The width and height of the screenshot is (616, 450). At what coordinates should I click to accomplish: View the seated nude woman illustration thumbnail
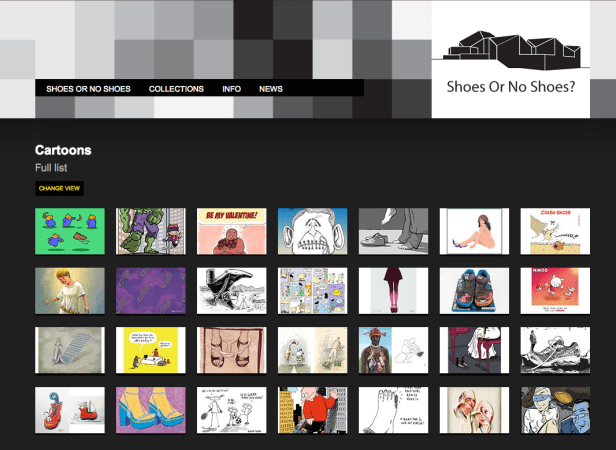[475, 231]
